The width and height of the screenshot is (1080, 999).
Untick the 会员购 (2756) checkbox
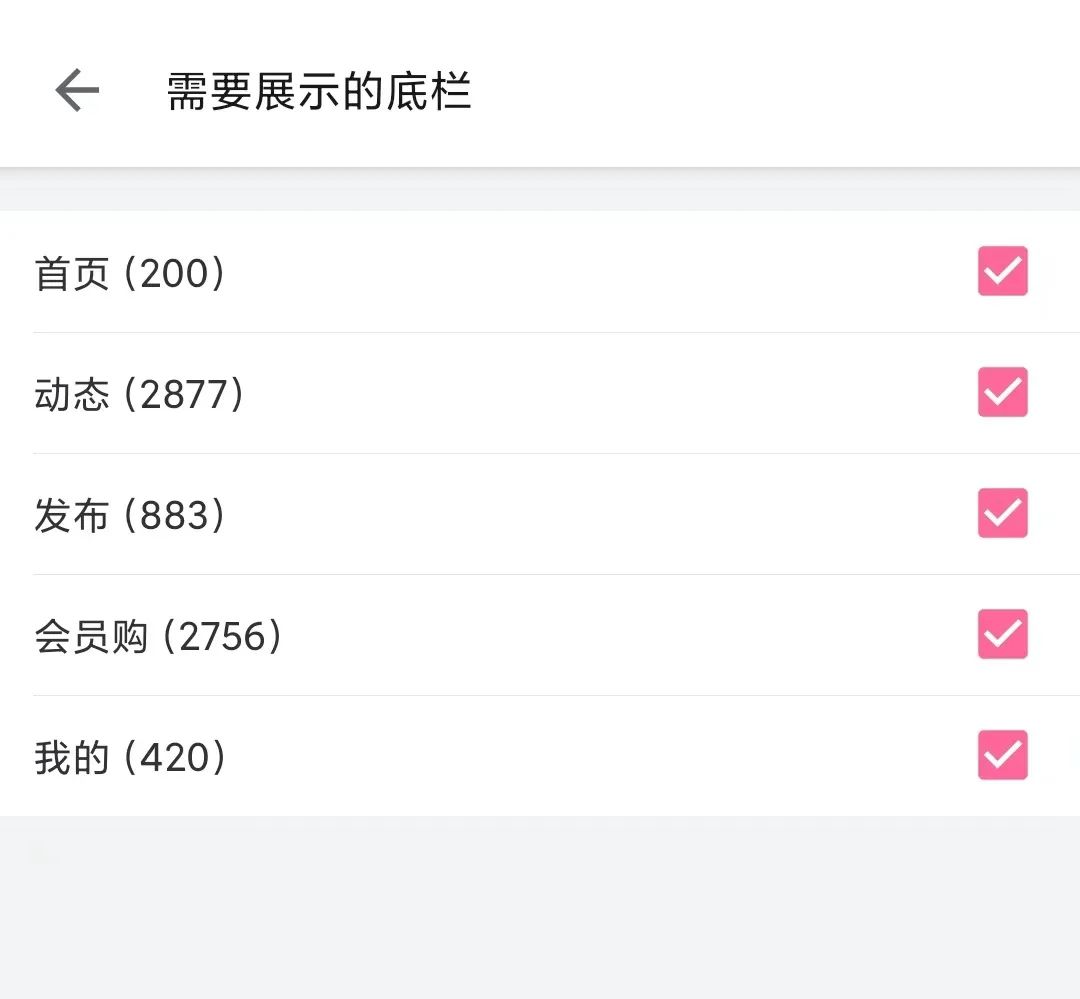[1002, 634]
